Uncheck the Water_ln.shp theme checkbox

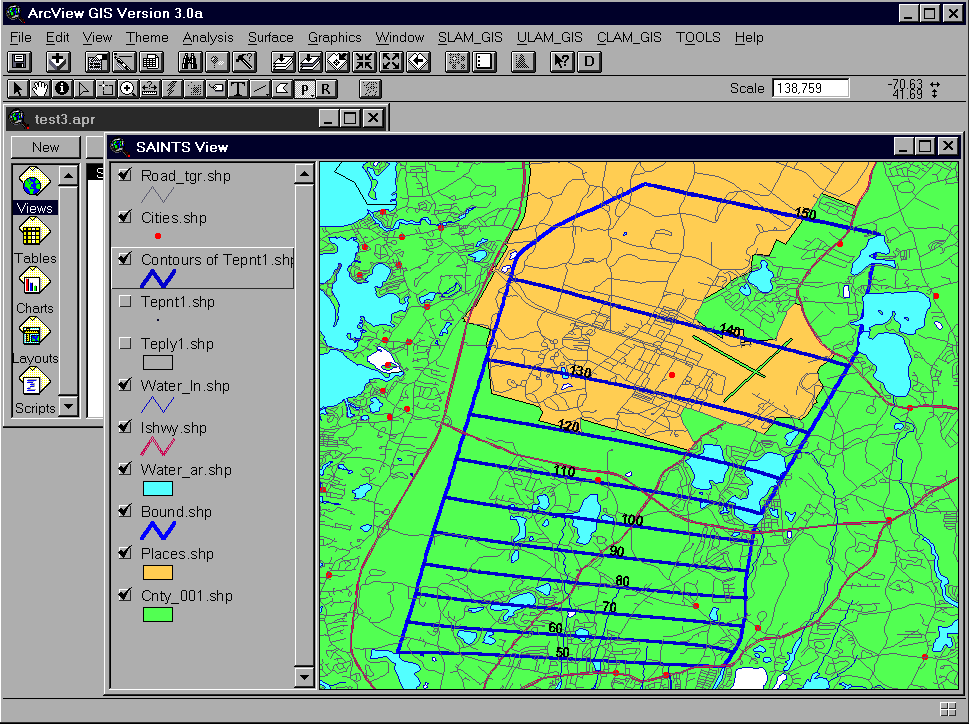[x=125, y=385]
